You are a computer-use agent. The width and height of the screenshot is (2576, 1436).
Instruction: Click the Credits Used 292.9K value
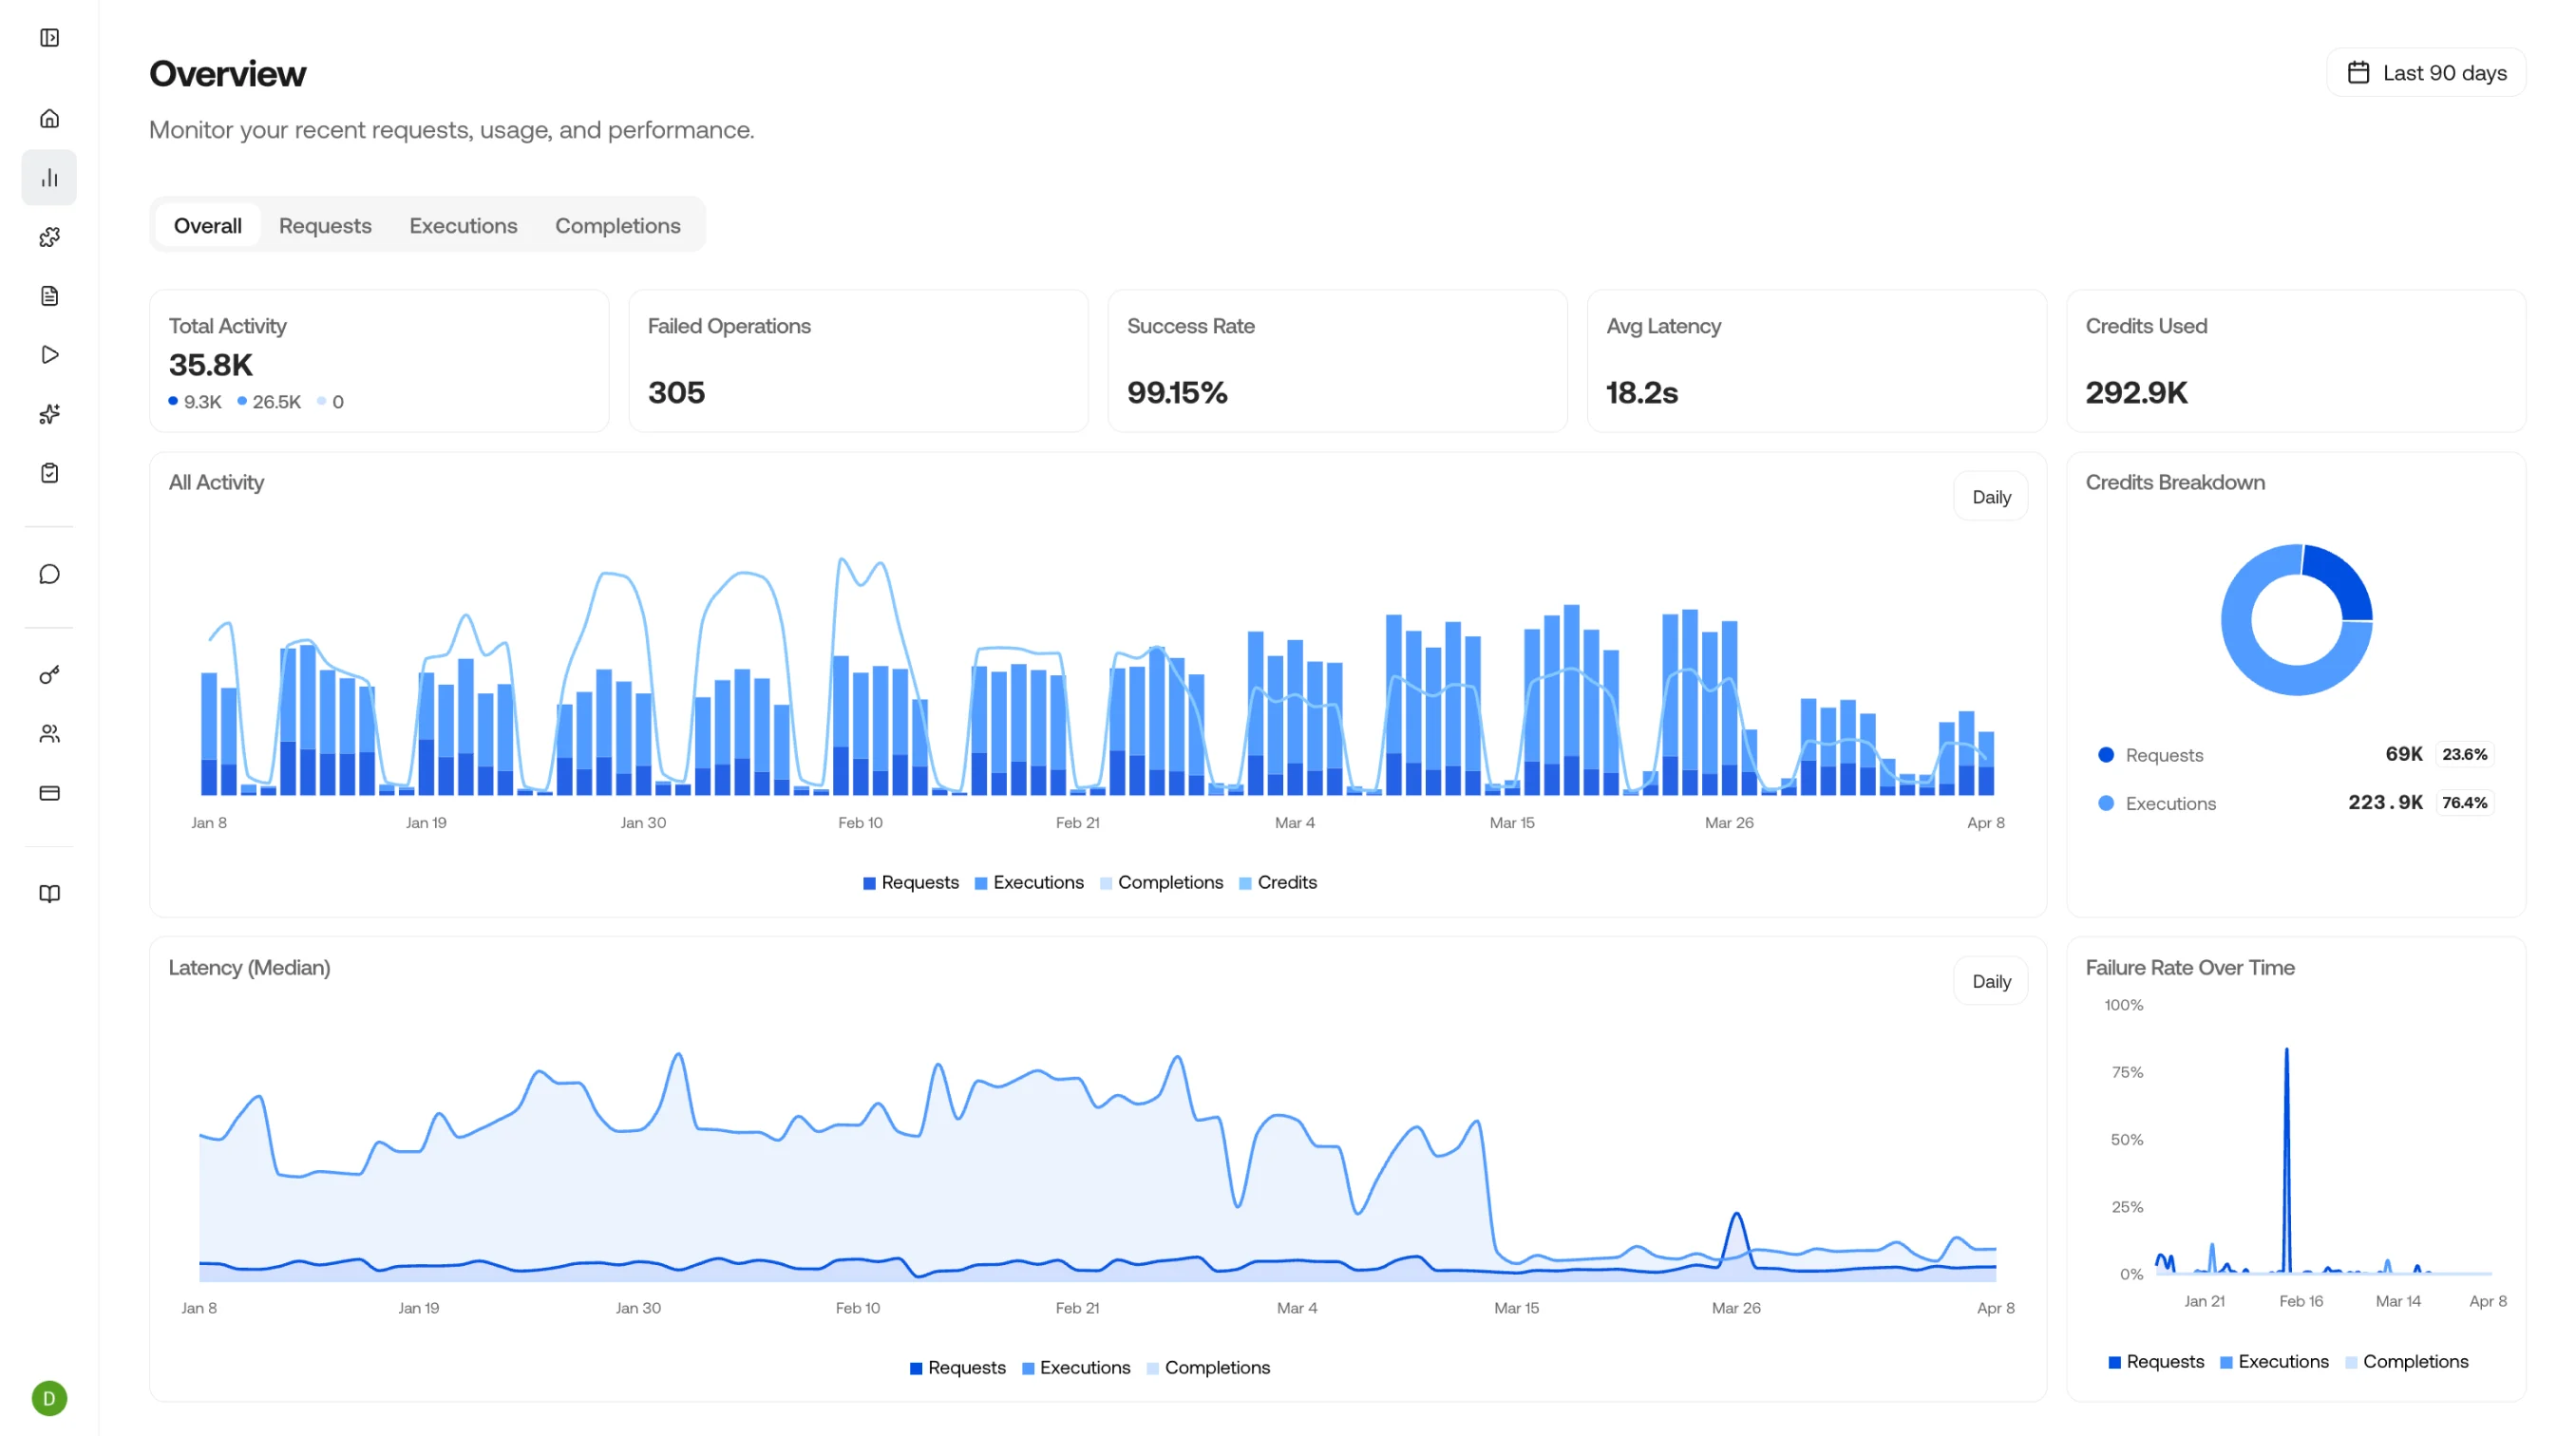point(2136,393)
